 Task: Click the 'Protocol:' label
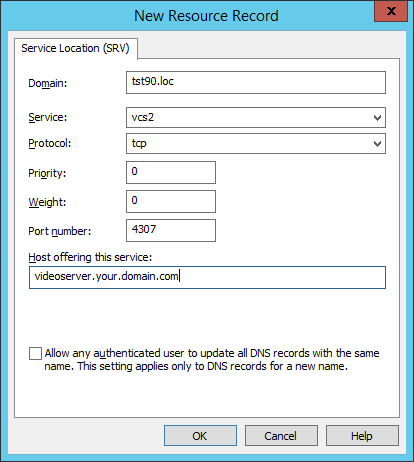click(x=50, y=143)
